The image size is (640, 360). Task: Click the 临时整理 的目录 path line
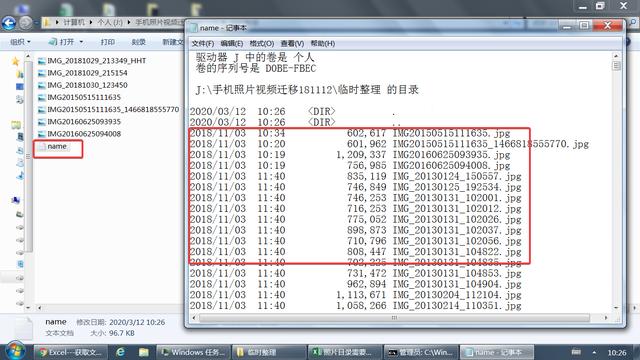click(x=307, y=90)
